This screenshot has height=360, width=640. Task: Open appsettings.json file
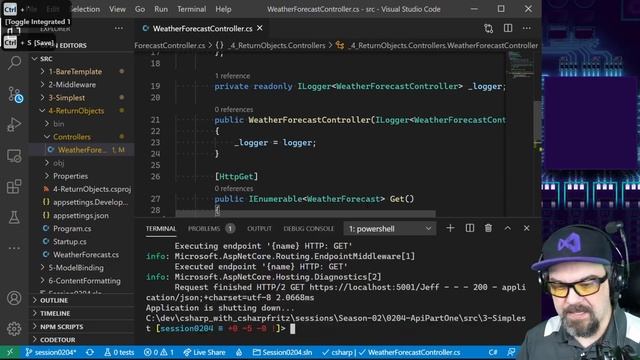pos(81,216)
